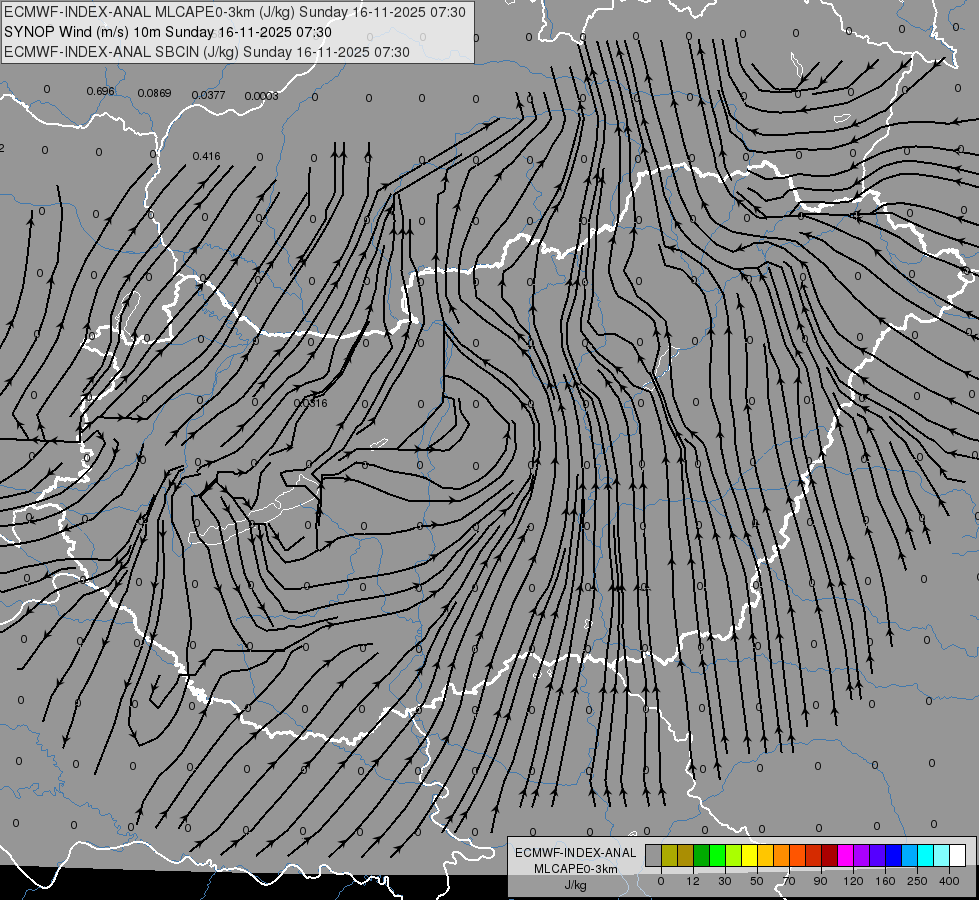The height and width of the screenshot is (900, 979).
Task: Click the SYNOP Wind 10m header line
Action: pos(168,32)
